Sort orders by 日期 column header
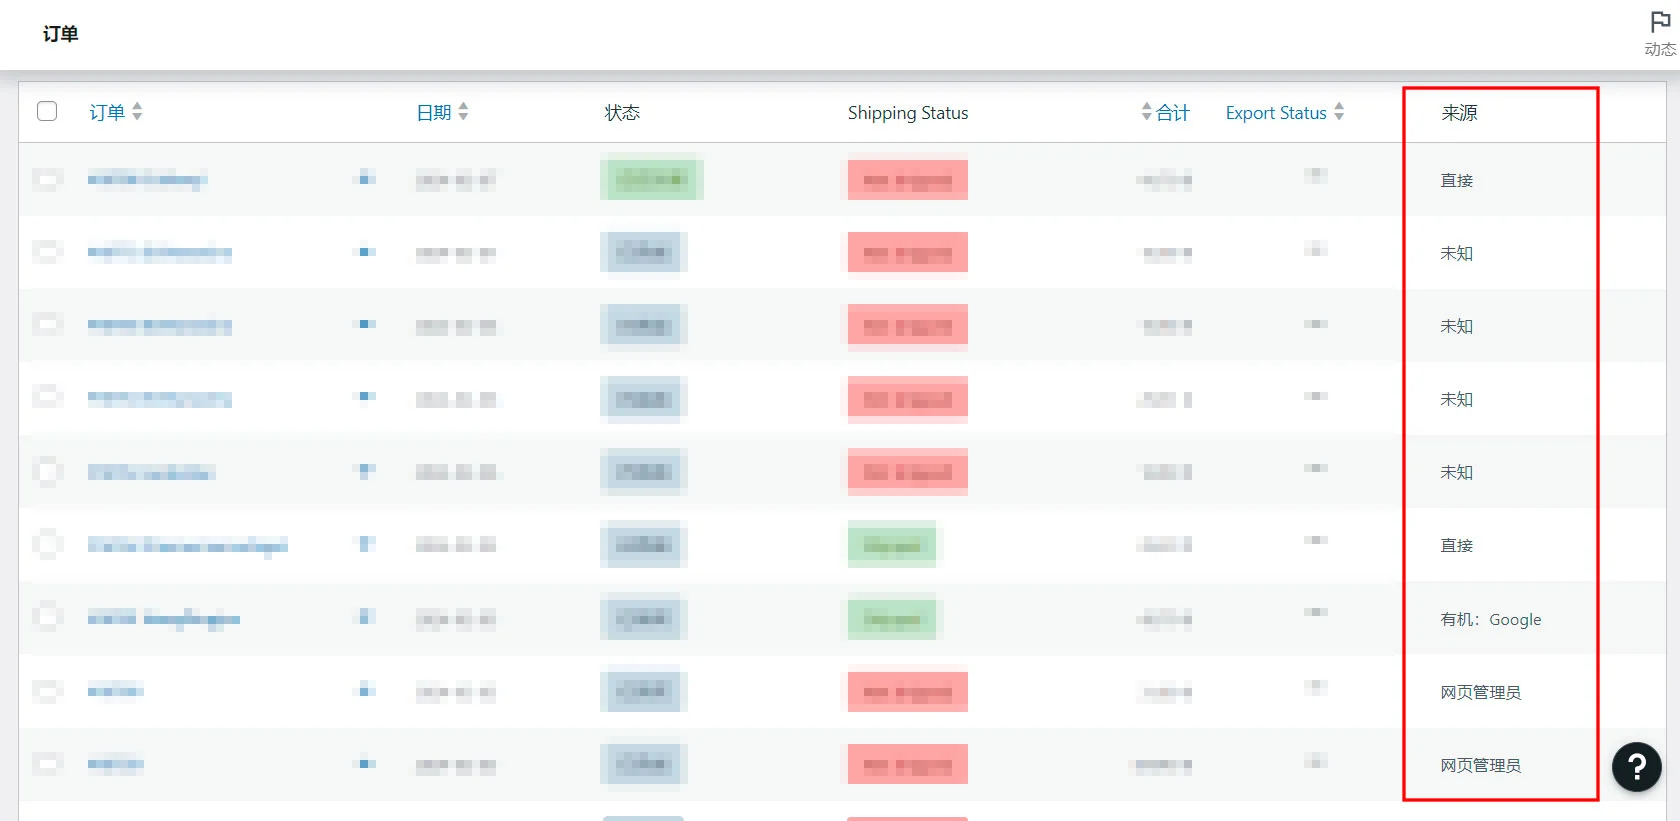1680x821 pixels. pyautogui.click(x=442, y=112)
